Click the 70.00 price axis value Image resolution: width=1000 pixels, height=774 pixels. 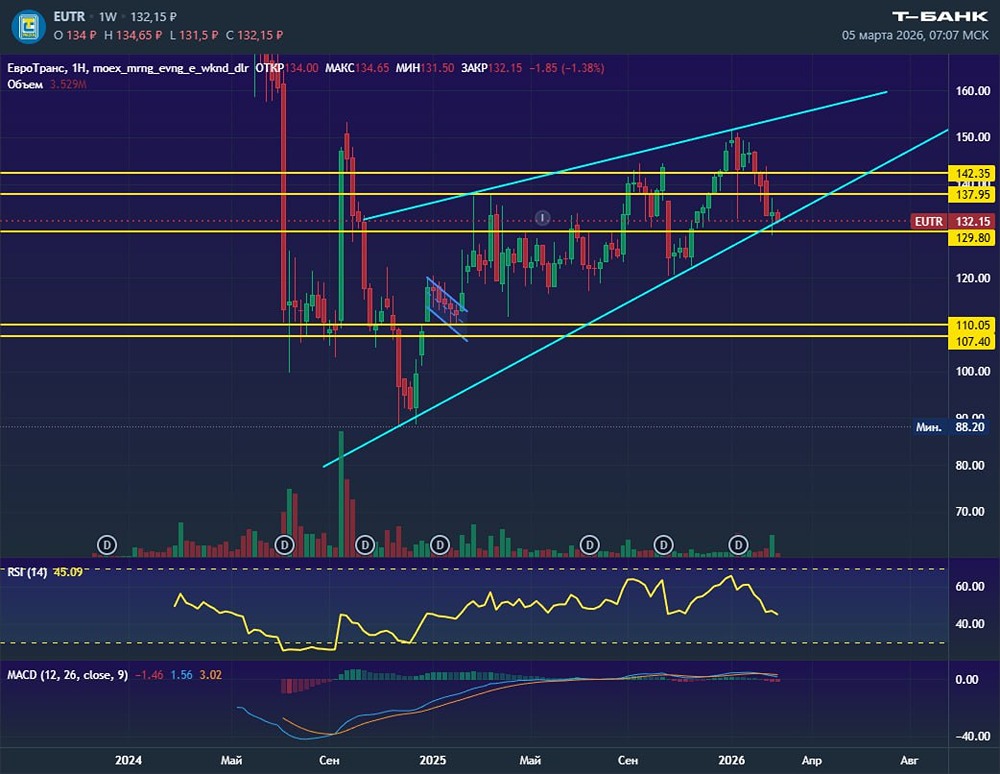pos(969,511)
